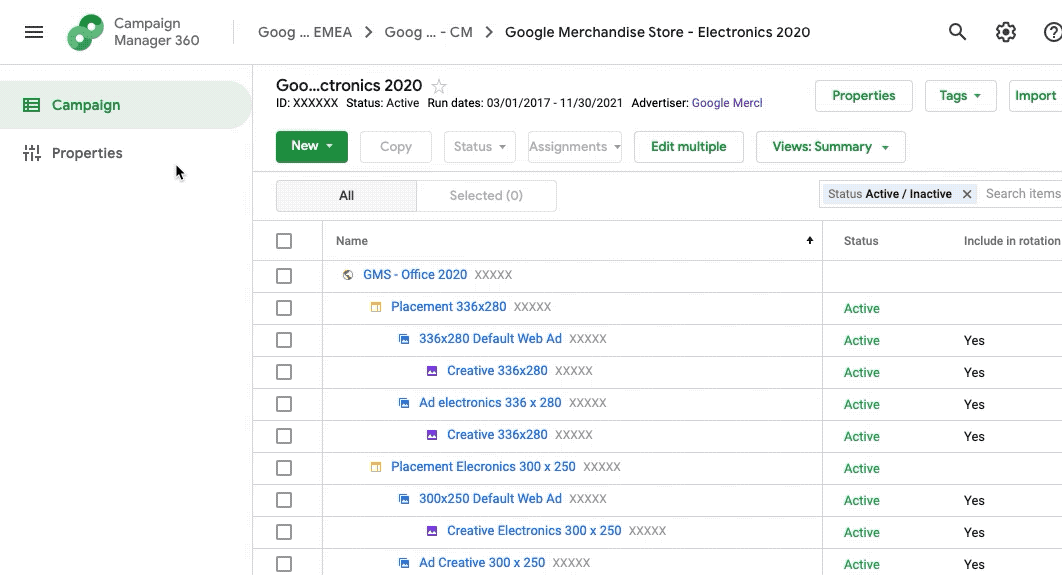Remove the Status Active / Inactive filter chip
This screenshot has height=575, width=1062.
click(x=967, y=194)
